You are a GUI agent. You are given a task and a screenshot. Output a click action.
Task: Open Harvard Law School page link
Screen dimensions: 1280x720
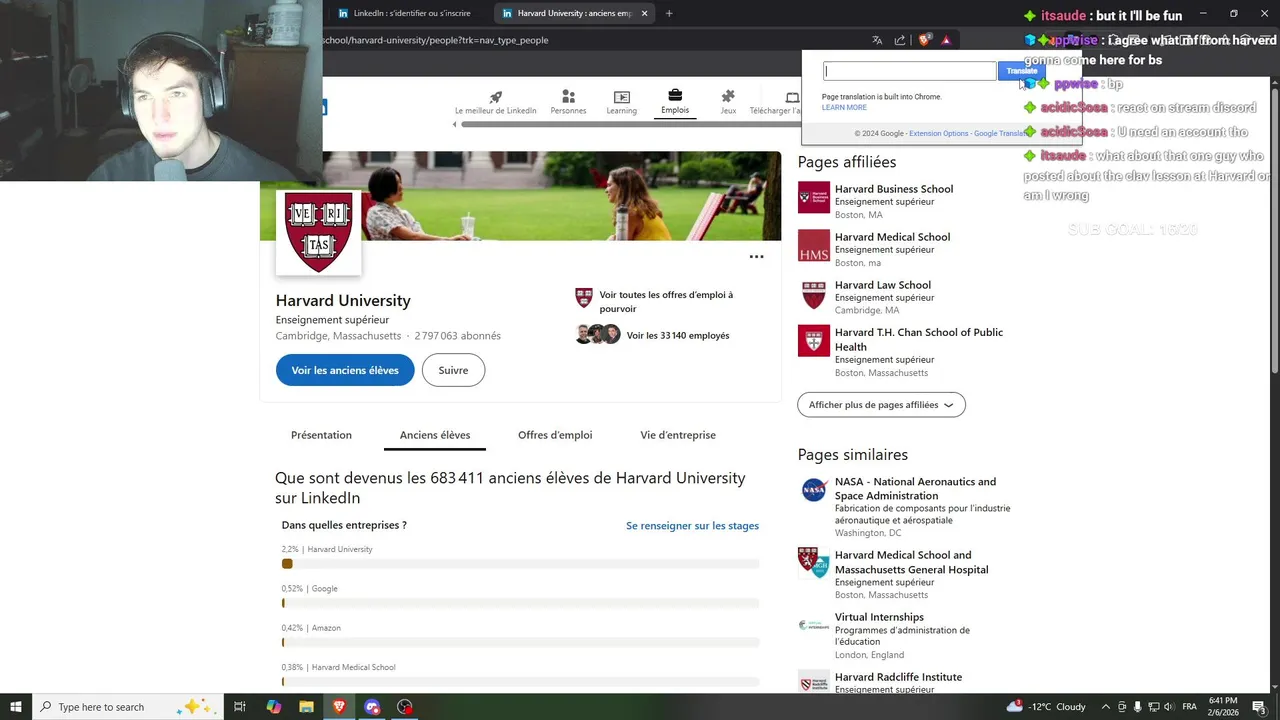point(883,285)
